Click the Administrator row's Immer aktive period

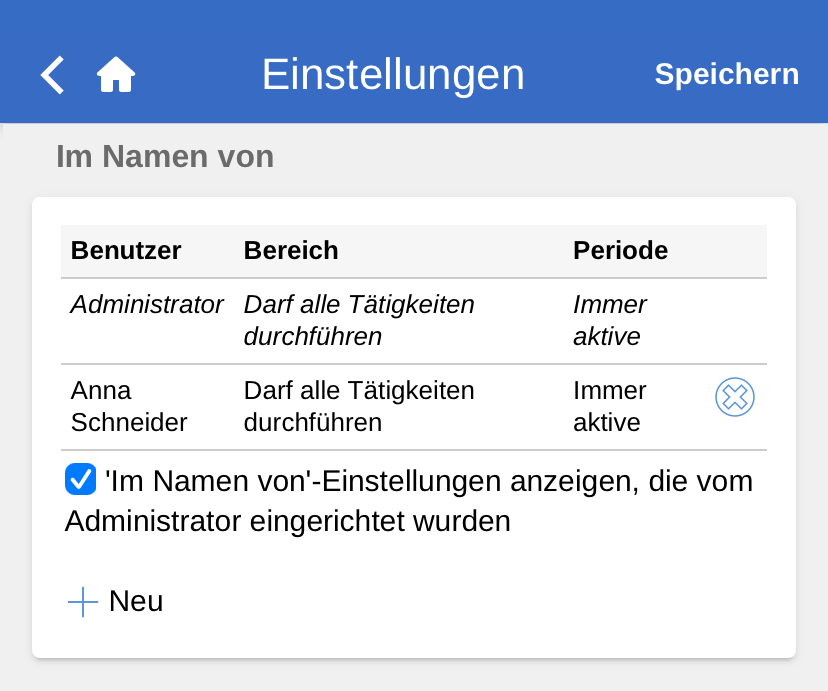(x=610, y=320)
